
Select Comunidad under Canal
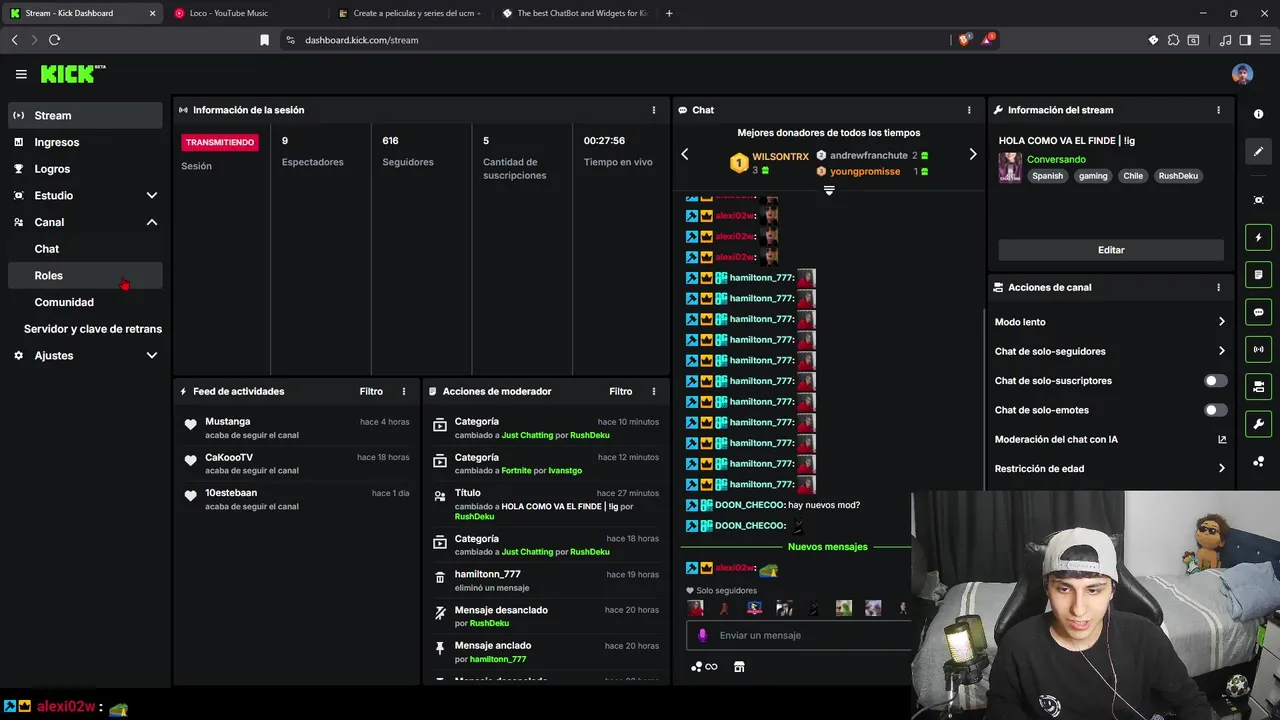click(x=85, y=302)
